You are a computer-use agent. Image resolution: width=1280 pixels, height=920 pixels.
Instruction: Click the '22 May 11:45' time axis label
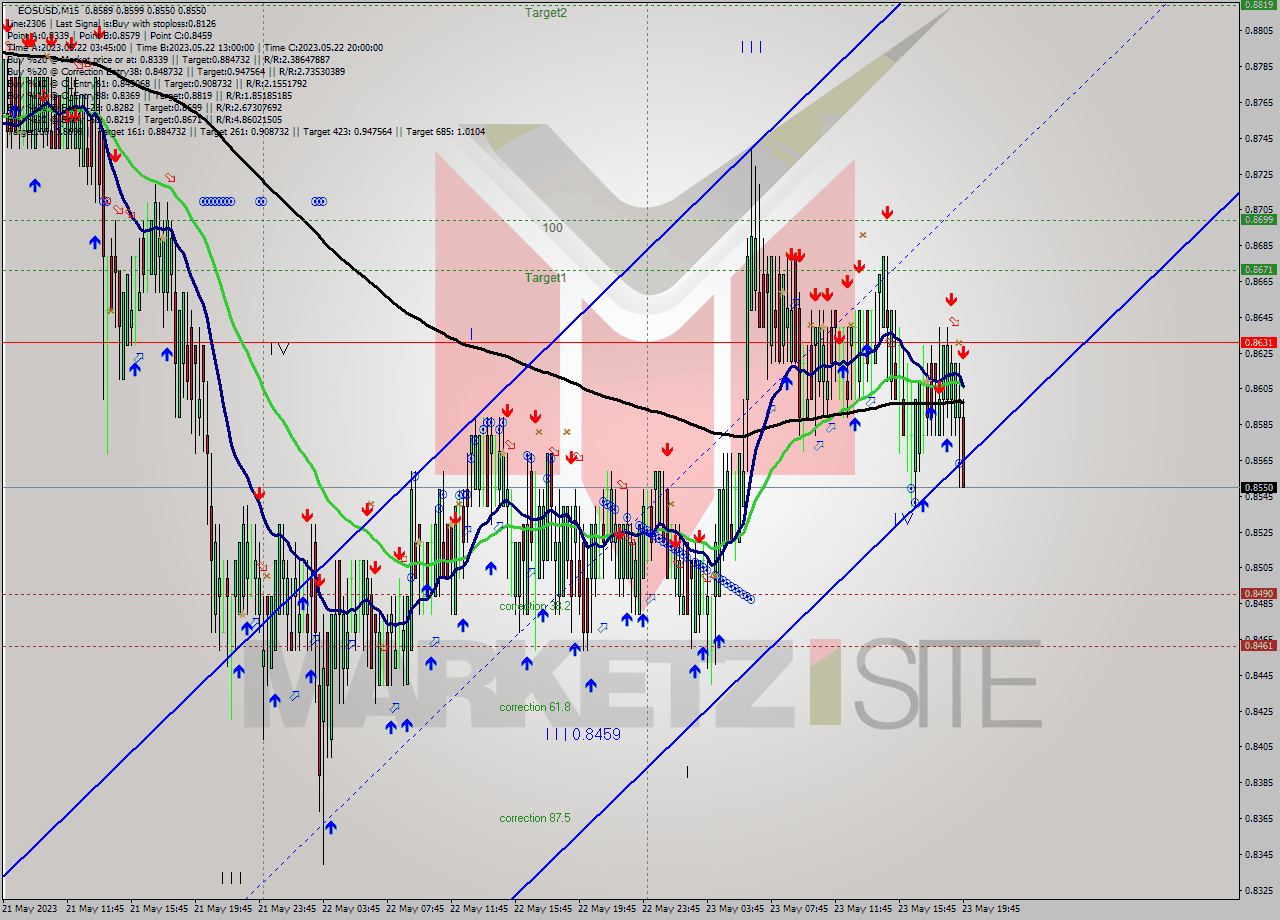pyautogui.click(x=479, y=909)
